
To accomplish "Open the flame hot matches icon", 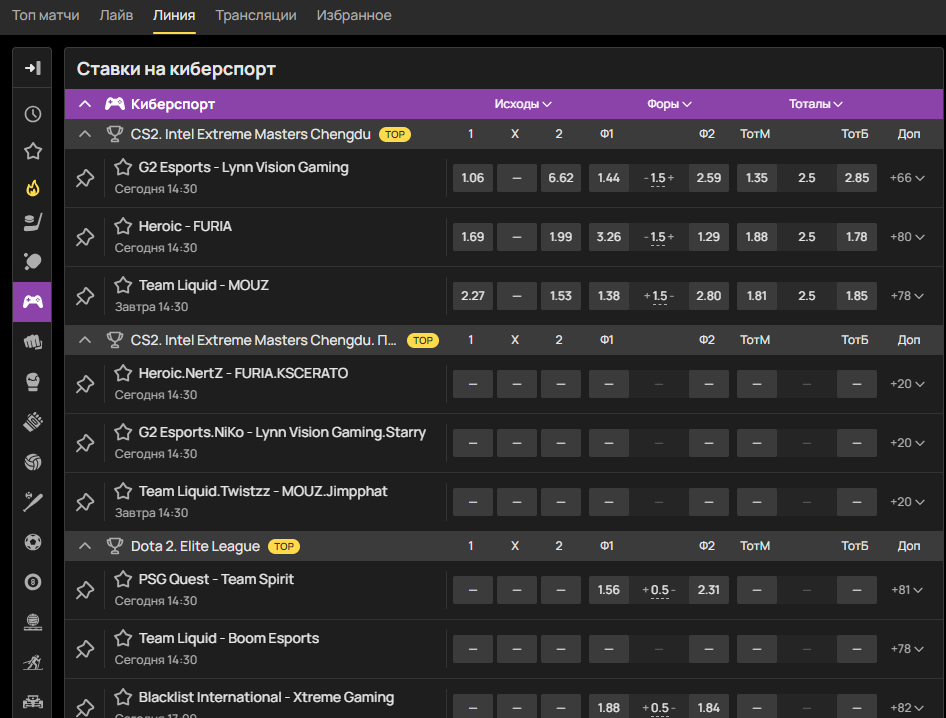I will point(33,188).
